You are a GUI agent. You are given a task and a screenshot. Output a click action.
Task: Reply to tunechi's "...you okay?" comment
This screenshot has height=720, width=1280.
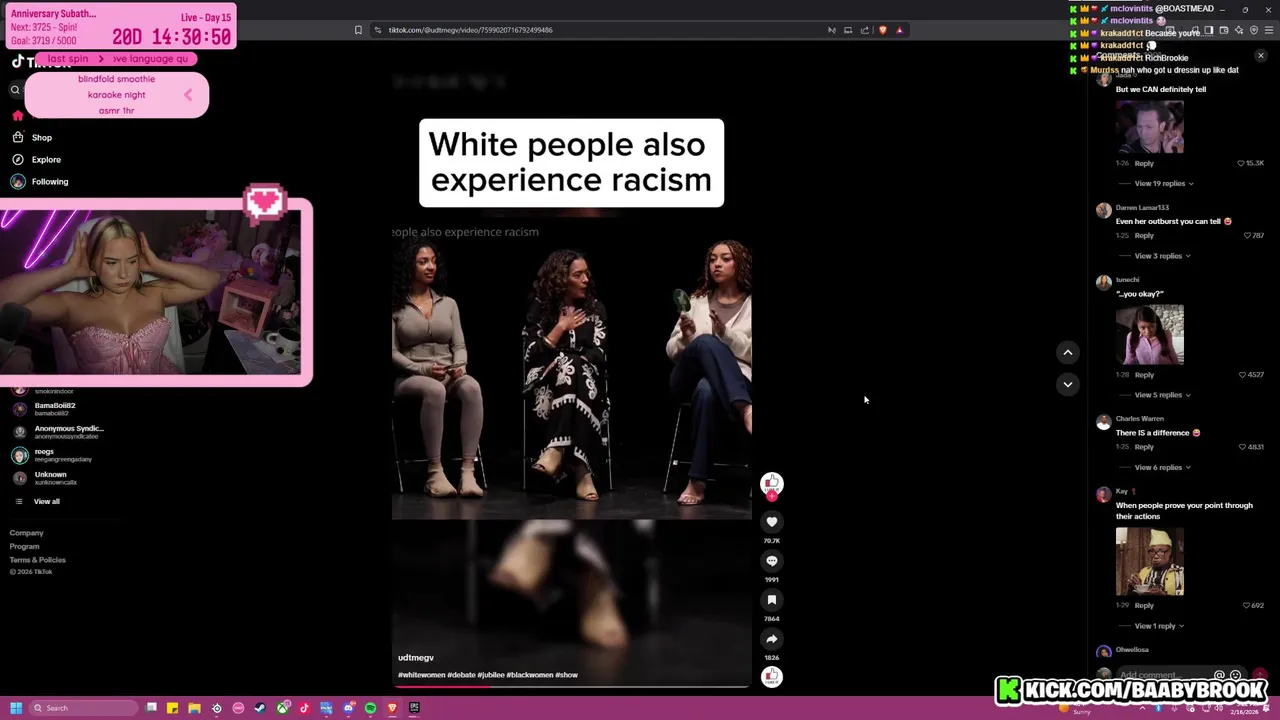click(x=1144, y=374)
